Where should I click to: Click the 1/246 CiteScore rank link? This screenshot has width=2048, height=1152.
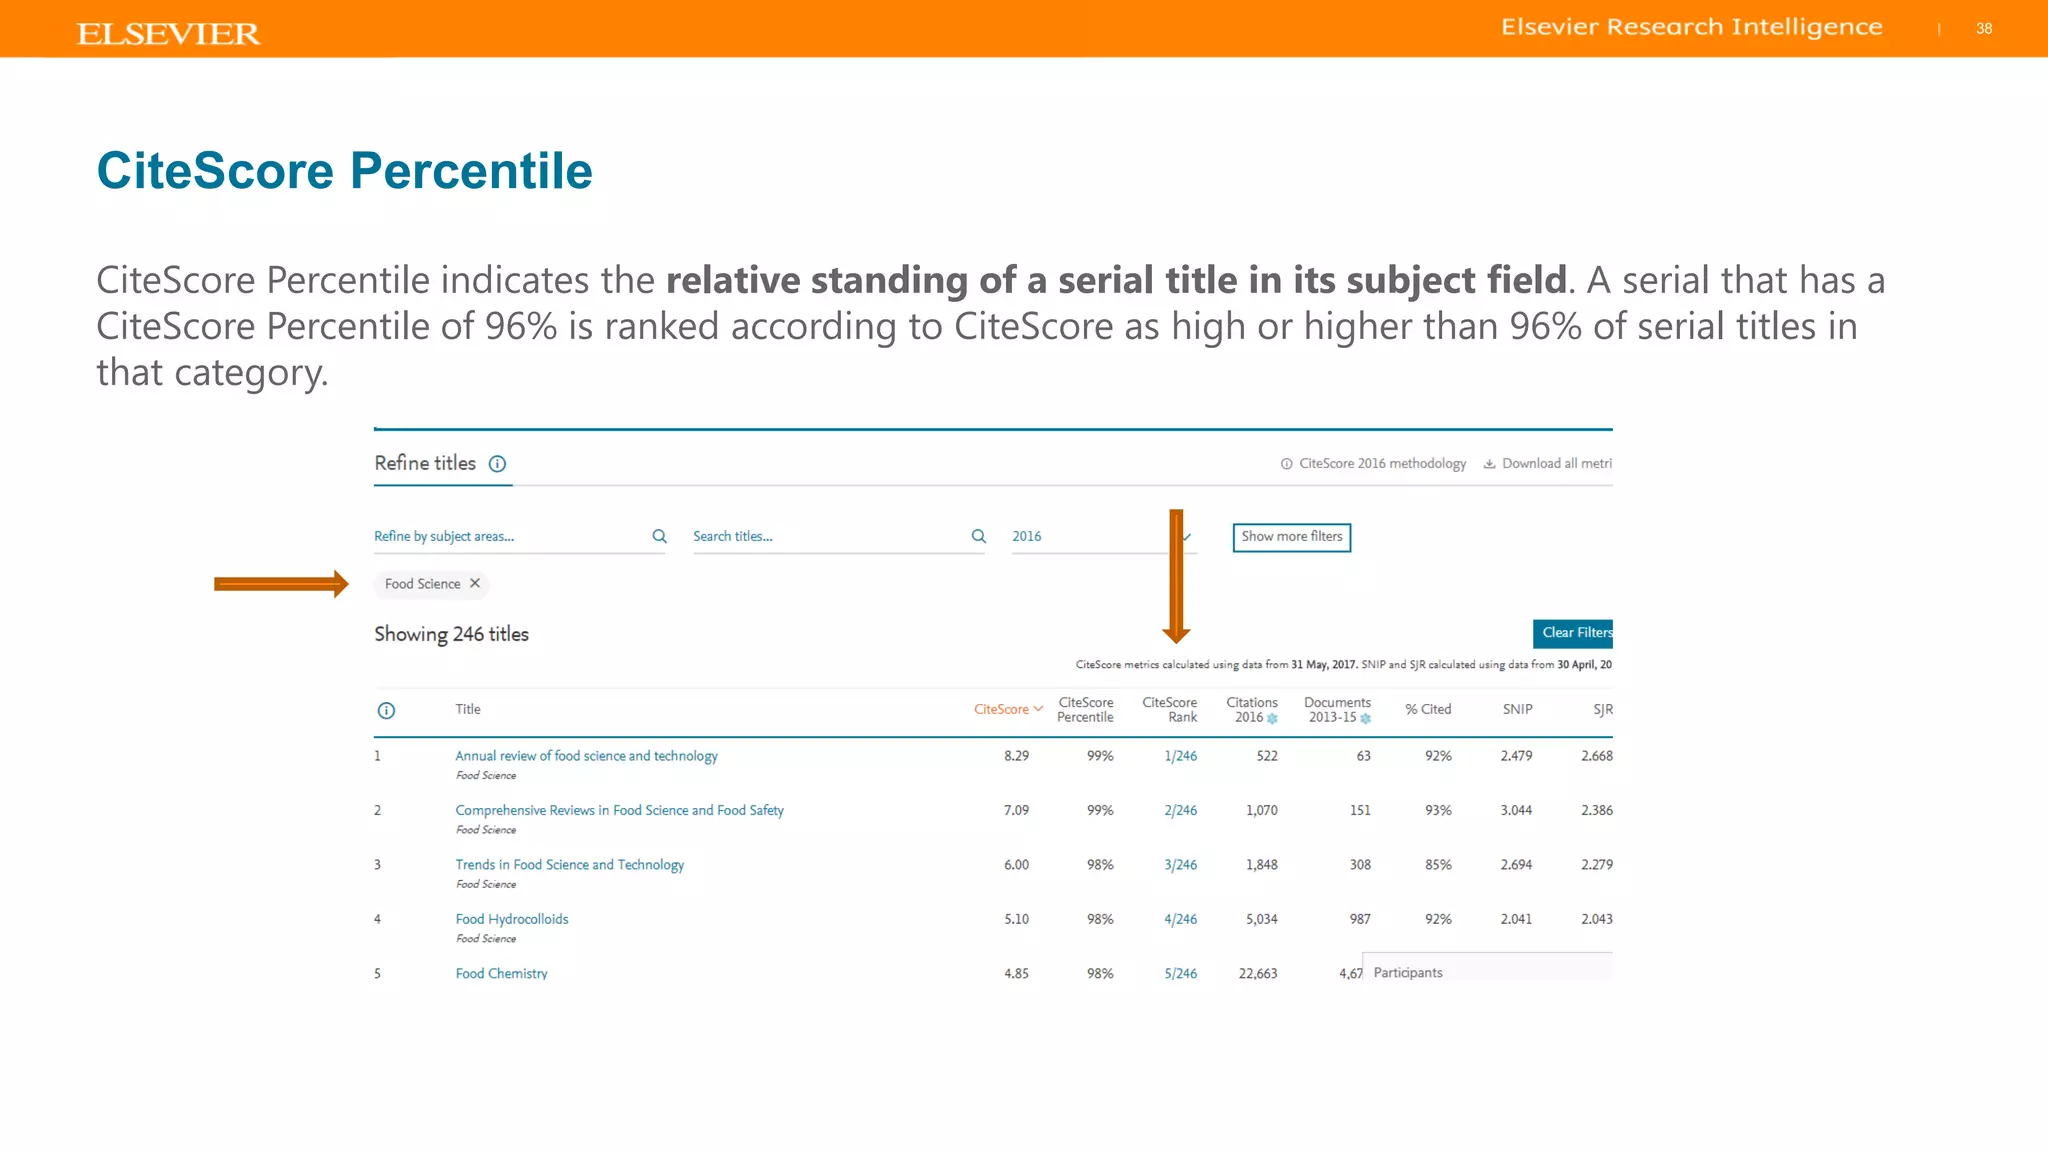[1180, 756]
